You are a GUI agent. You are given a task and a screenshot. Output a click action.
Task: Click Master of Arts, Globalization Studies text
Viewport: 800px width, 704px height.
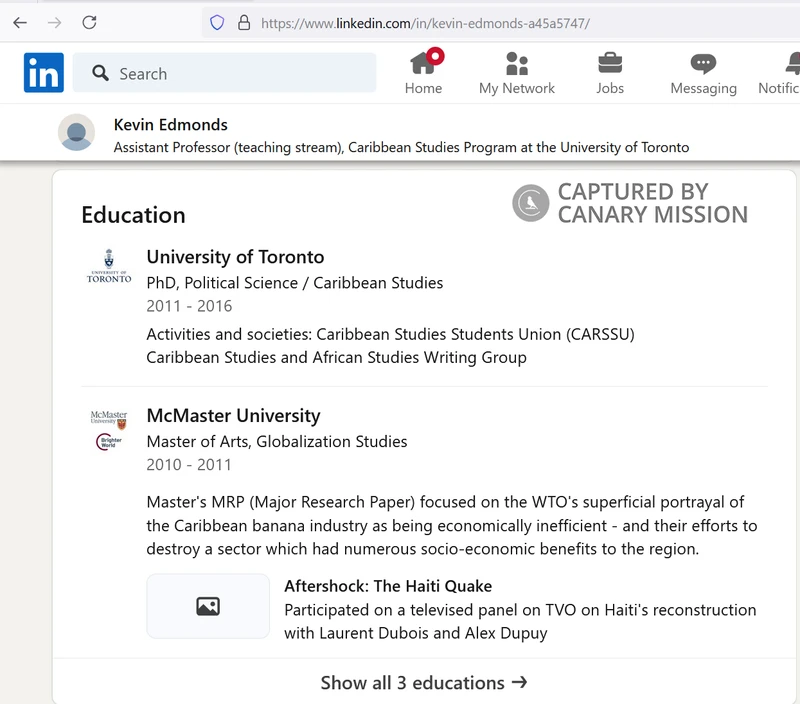(x=277, y=441)
